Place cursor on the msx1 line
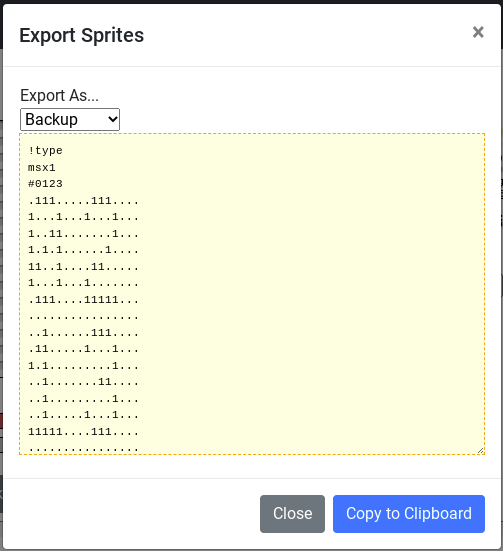Screen dimensions: 503x551 pos(42,168)
